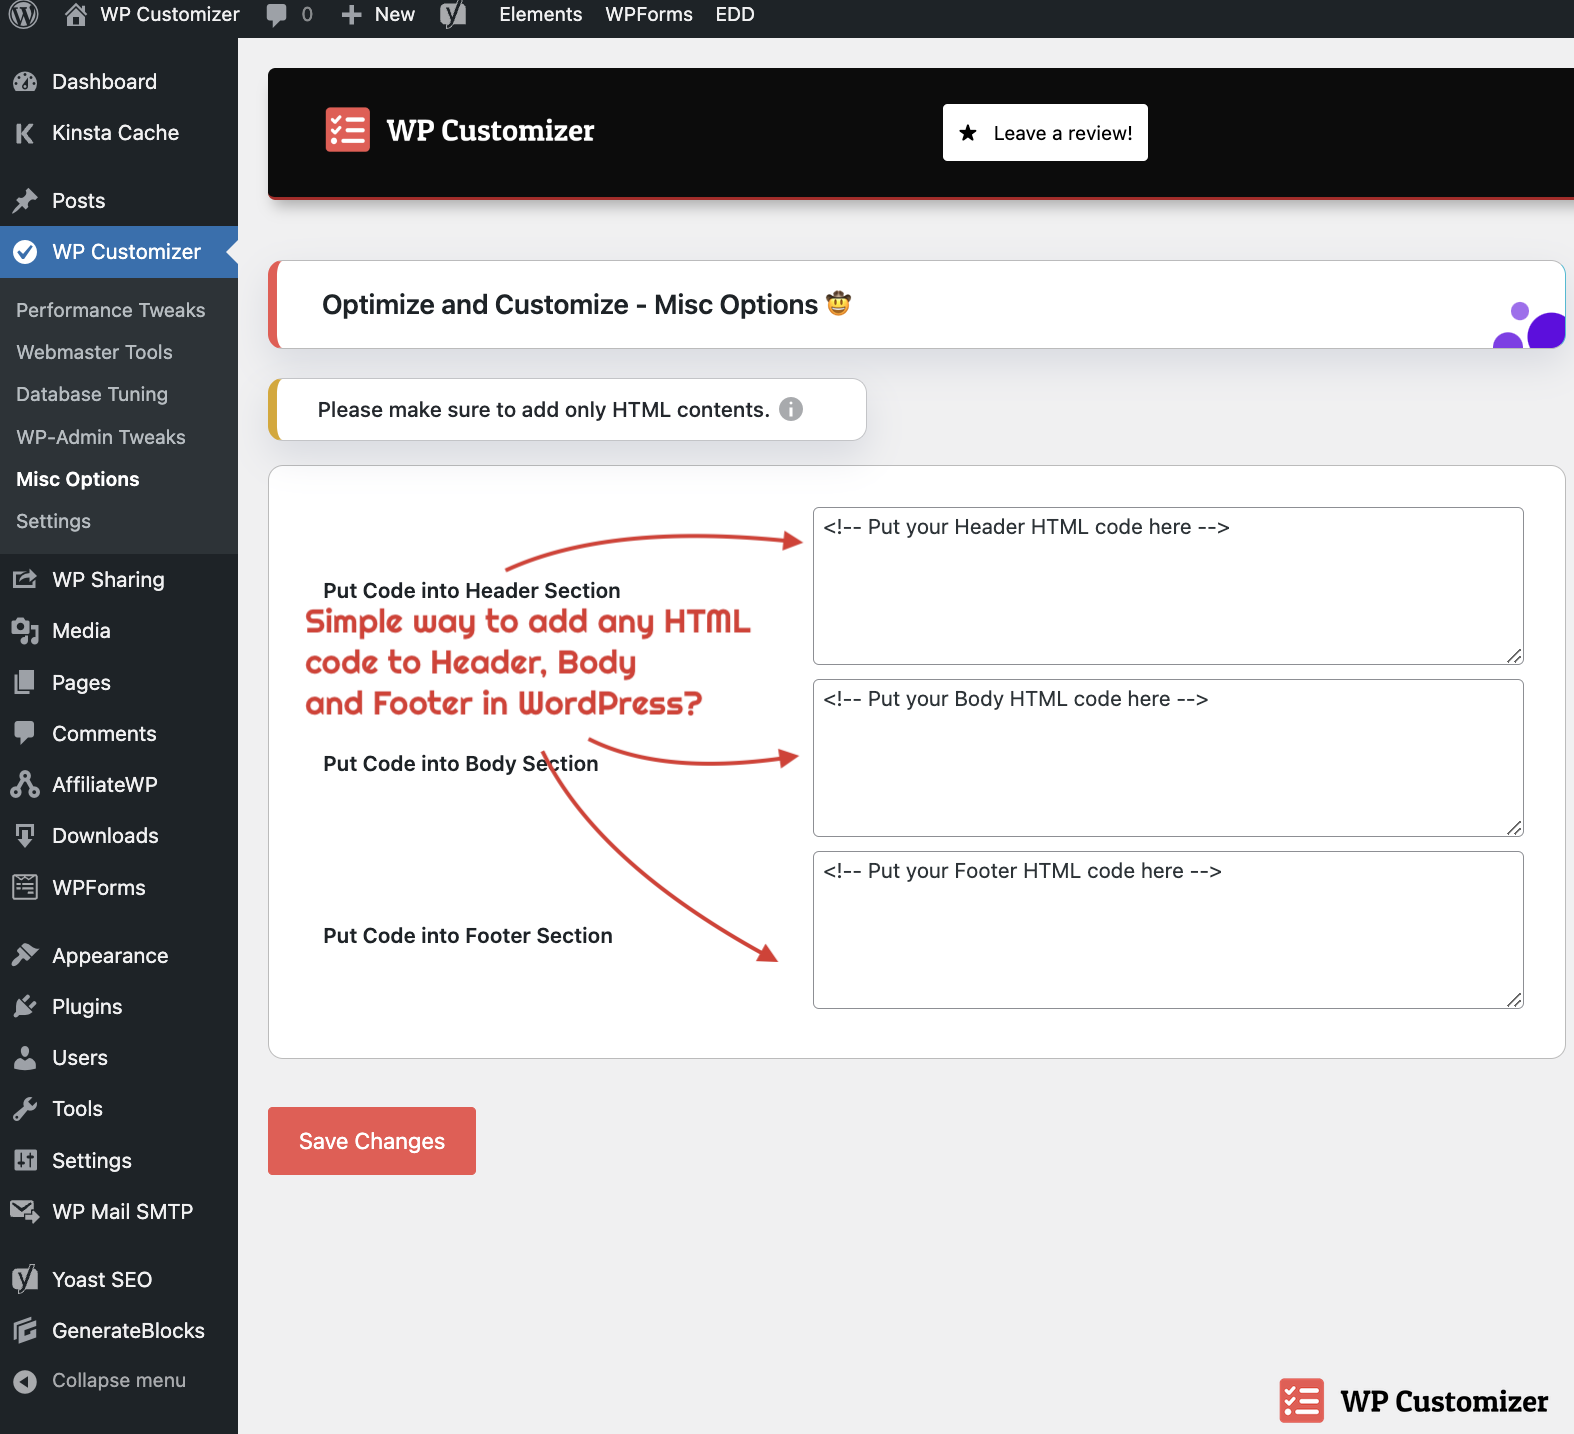Open the Settings item under WP Customizer
This screenshot has width=1574, height=1434.
click(53, 521)
